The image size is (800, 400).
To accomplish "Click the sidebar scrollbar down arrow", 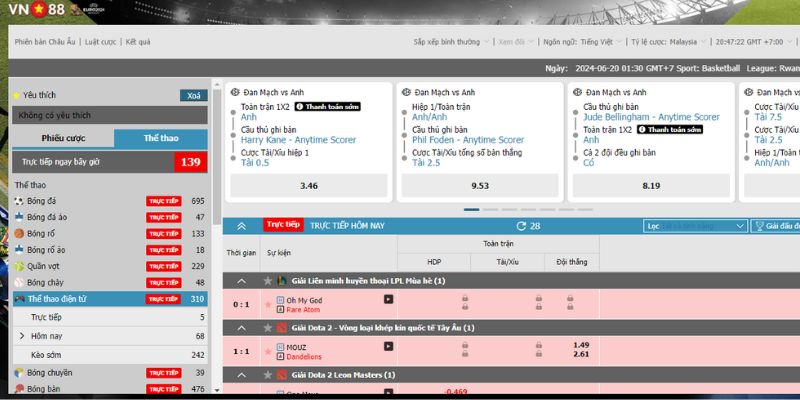I will 216,390.
